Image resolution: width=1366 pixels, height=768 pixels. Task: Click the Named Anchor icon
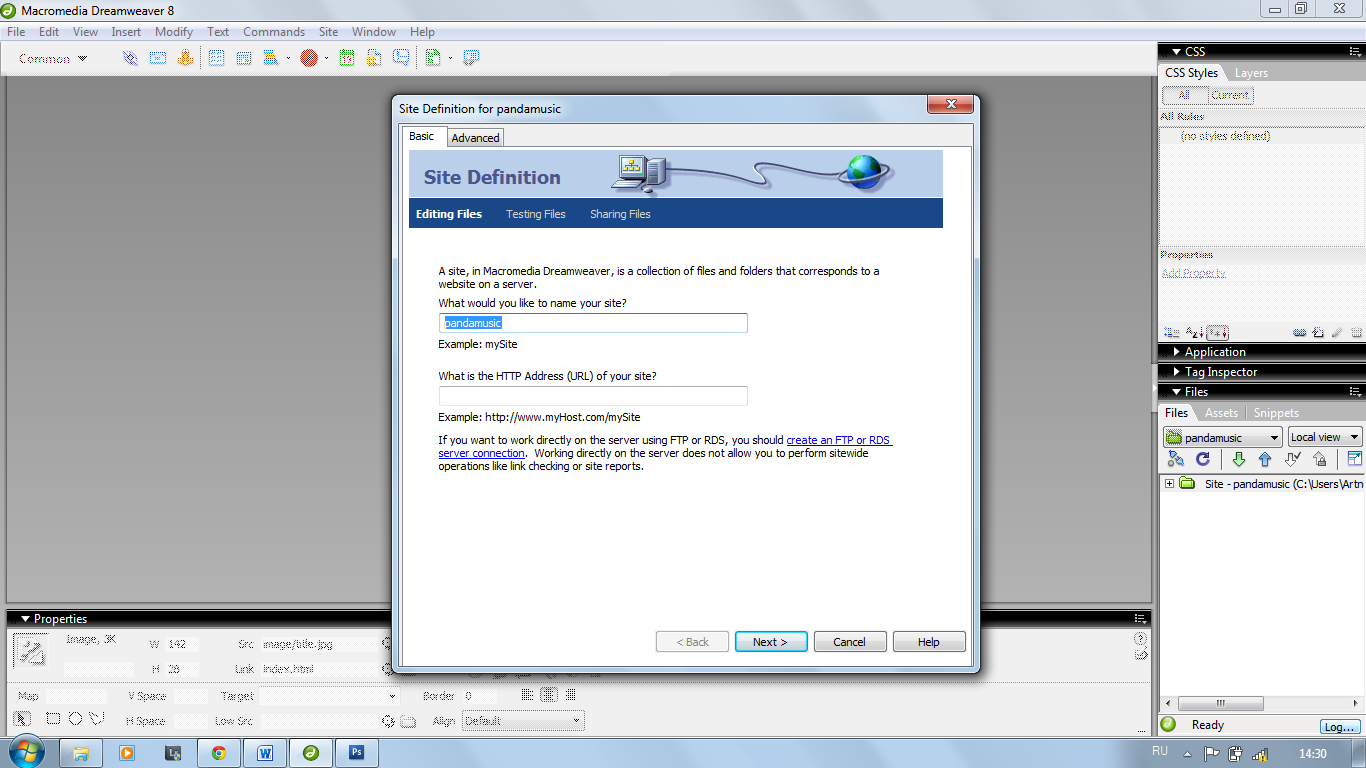click(x=185, y=58)
